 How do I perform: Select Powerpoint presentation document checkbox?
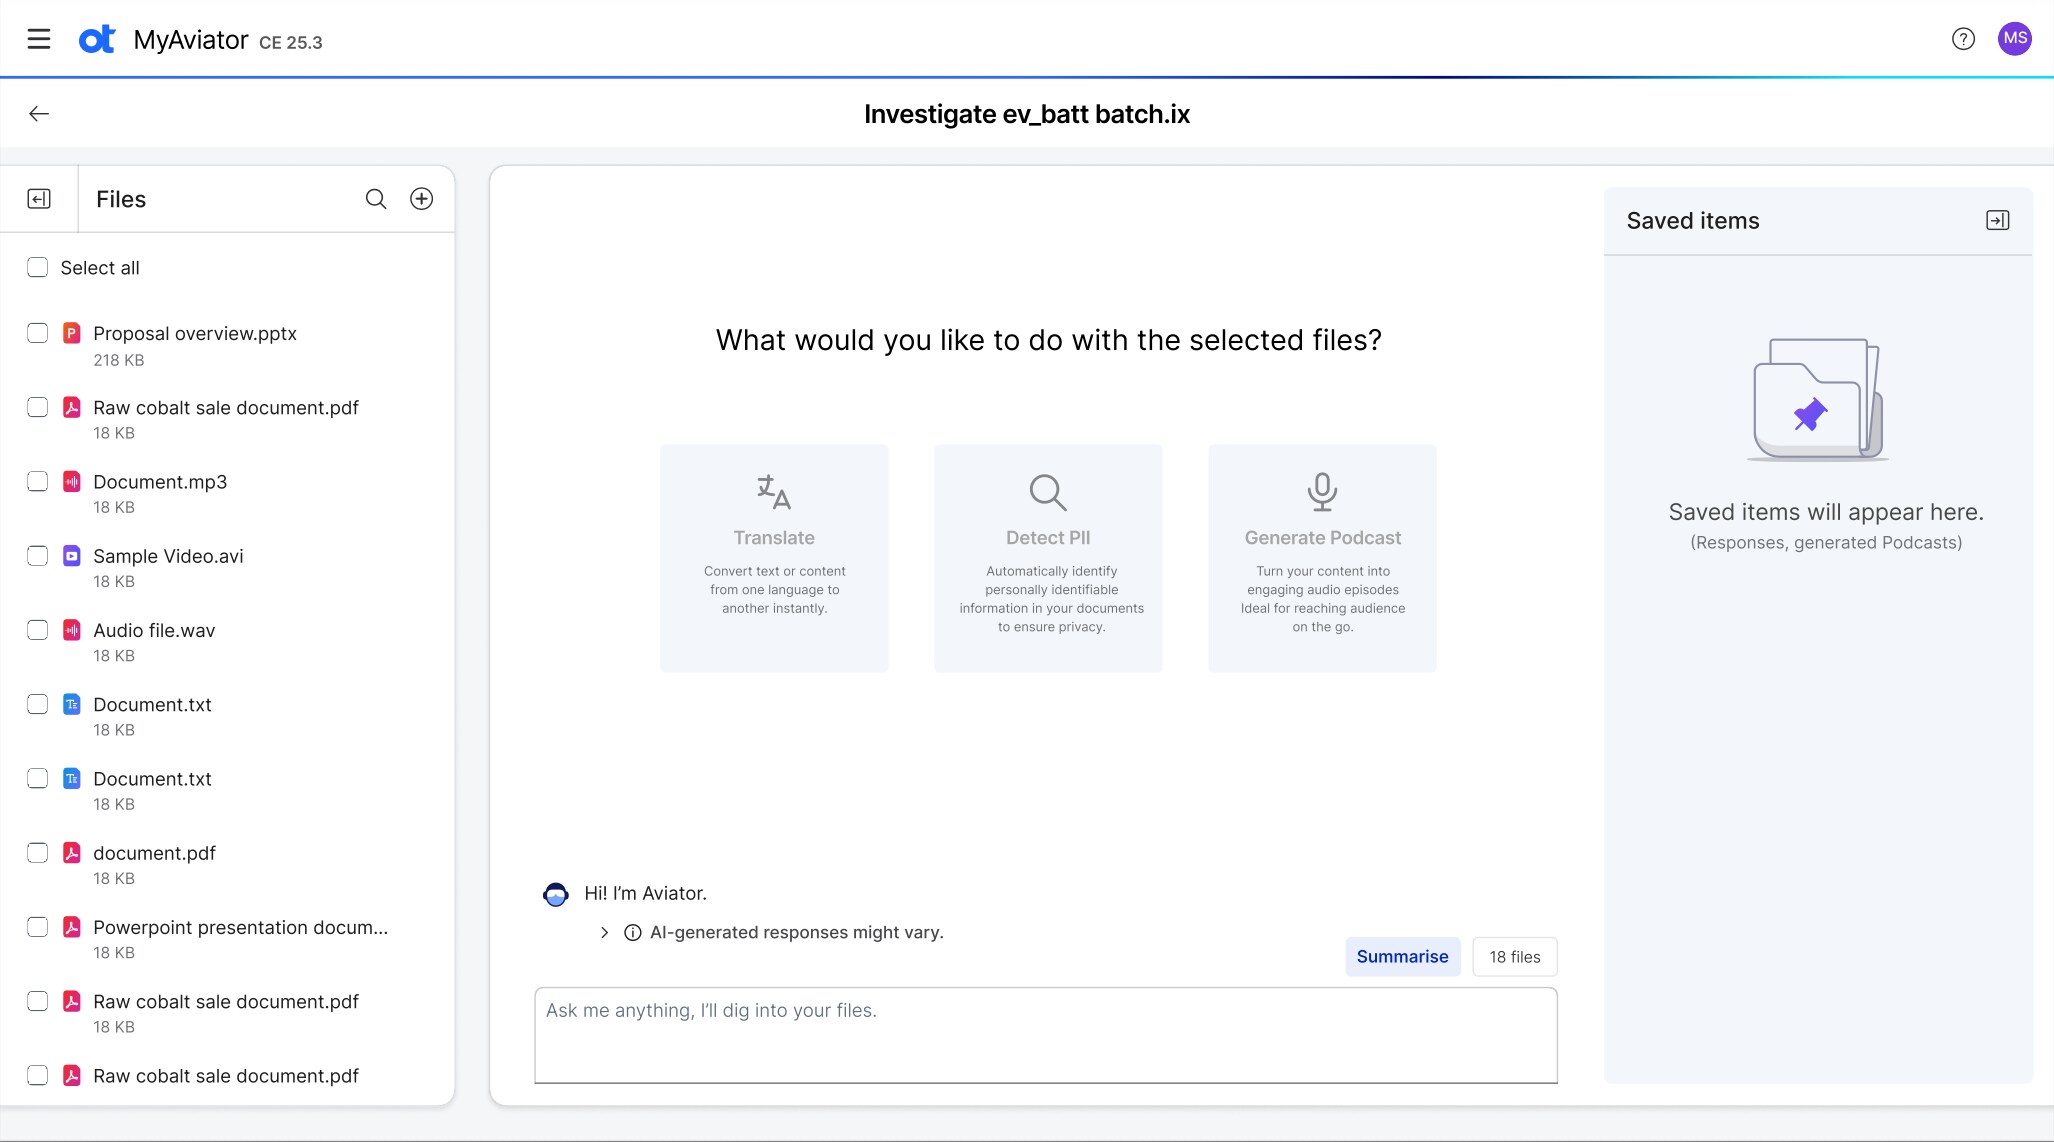[x=38, y=927]
